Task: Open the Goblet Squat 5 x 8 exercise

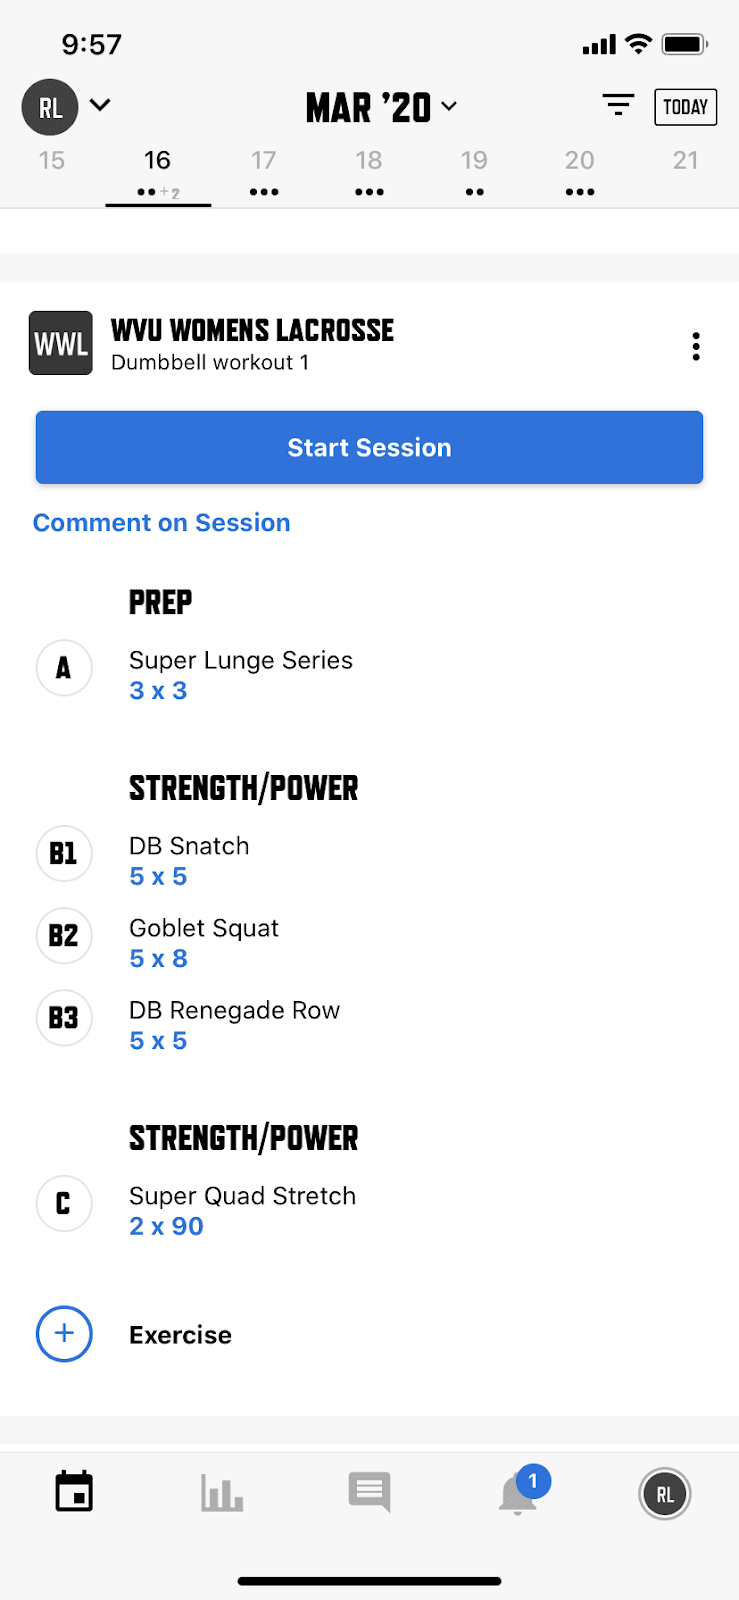Action: tap(204, 942)
